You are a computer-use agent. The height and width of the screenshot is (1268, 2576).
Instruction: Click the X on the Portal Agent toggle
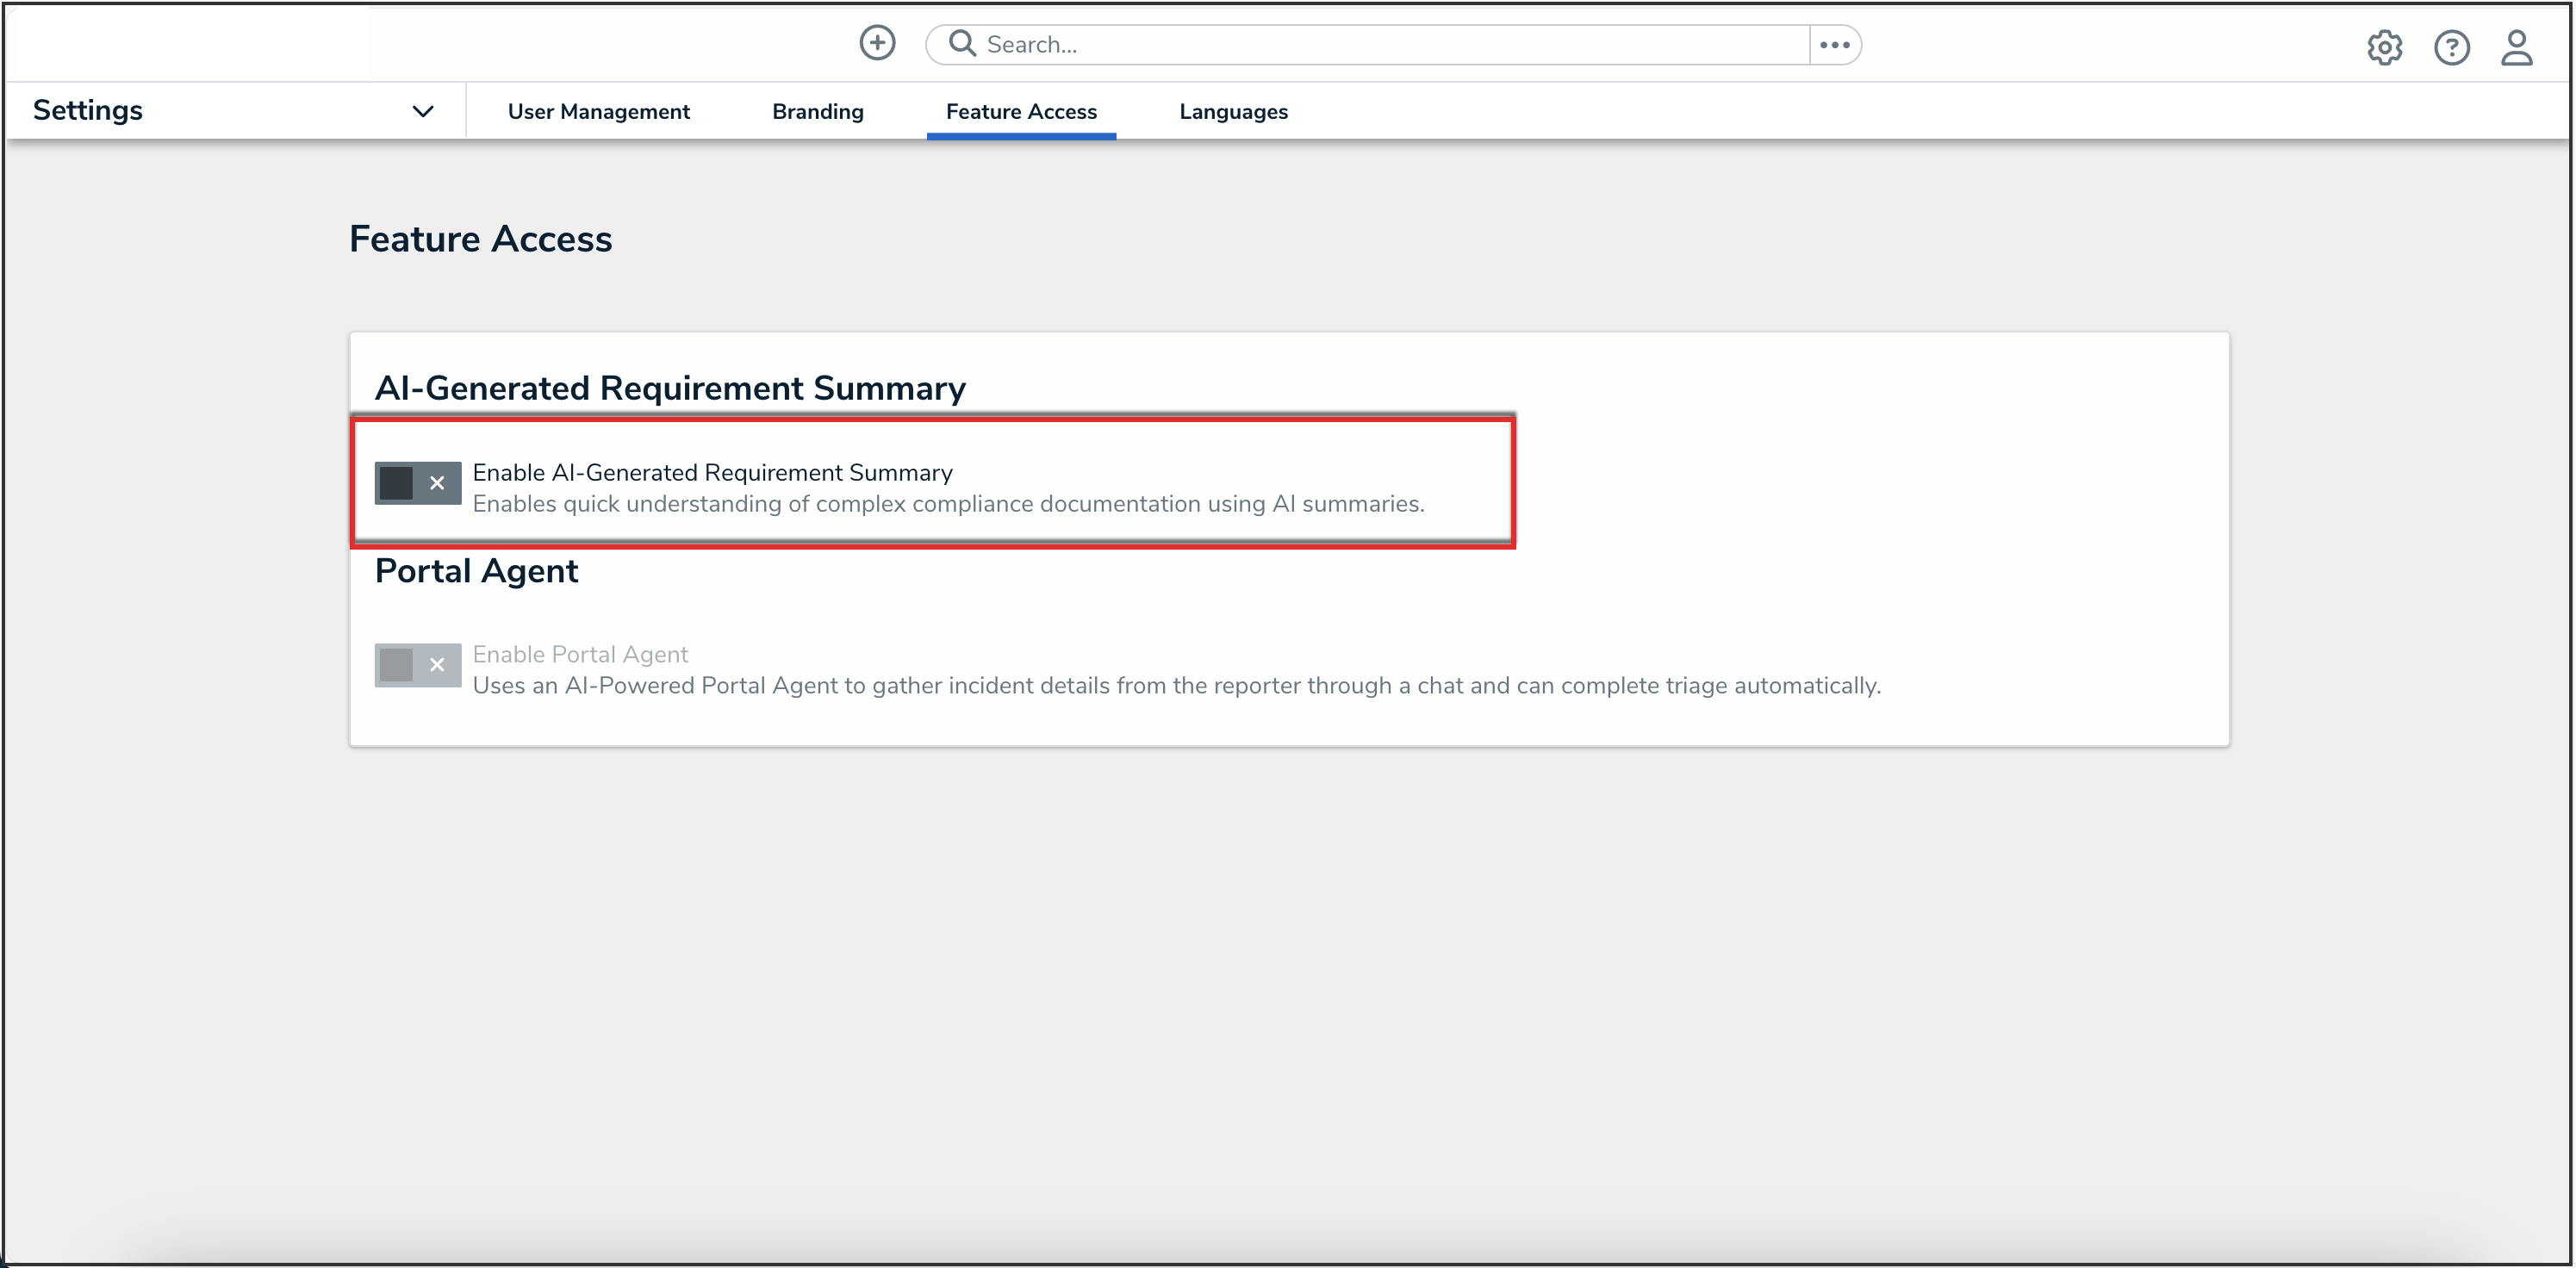coord(437,665)
